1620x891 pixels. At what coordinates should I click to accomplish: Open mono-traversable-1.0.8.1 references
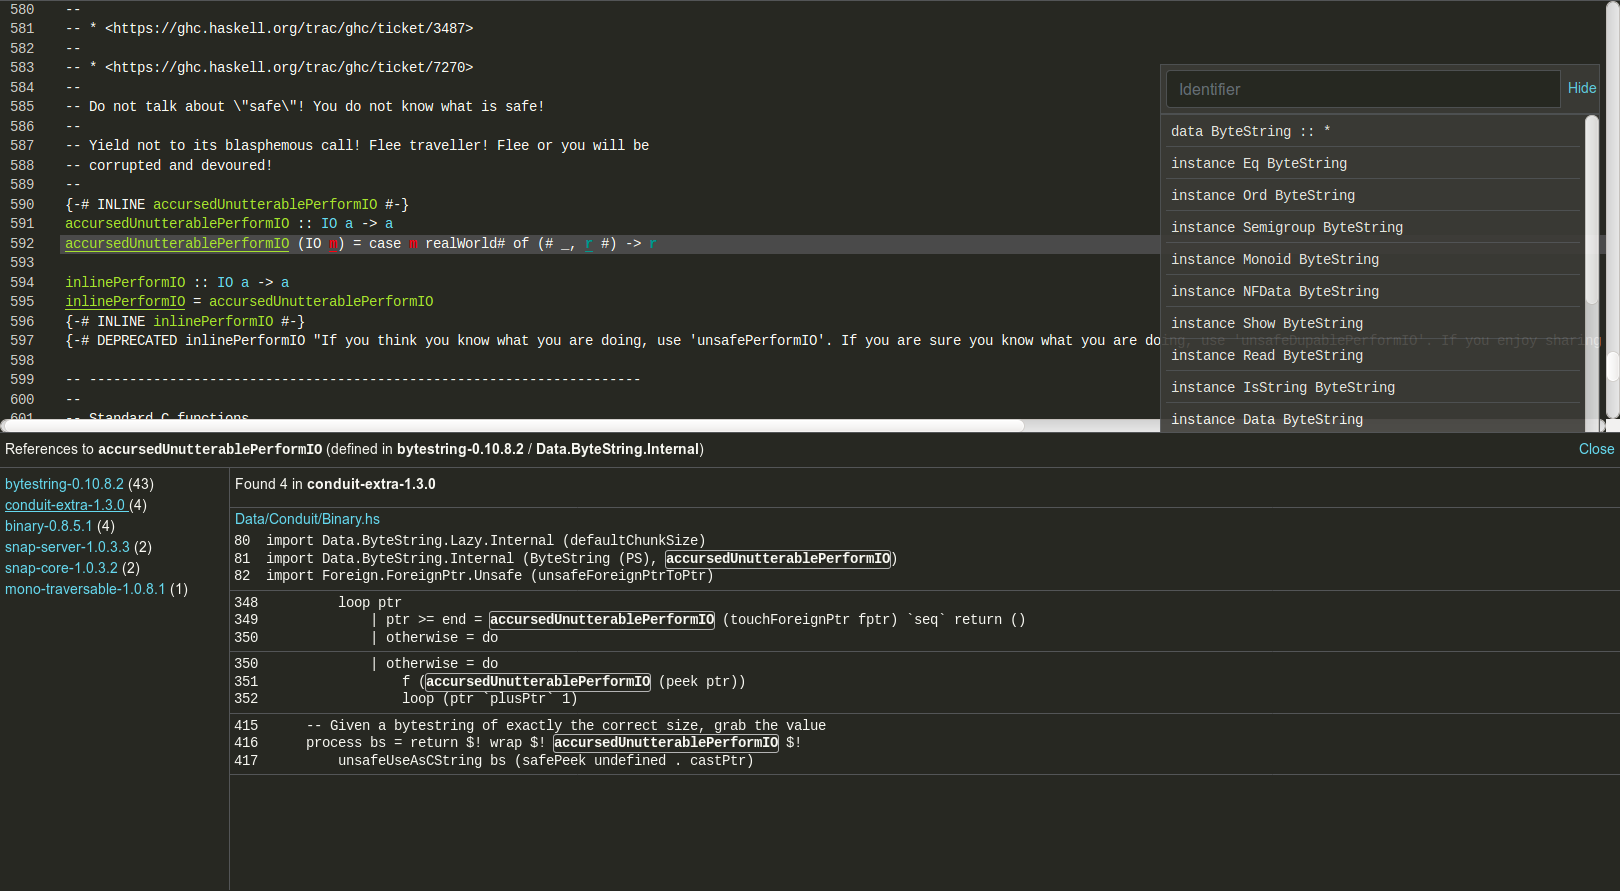coord(85,589)
